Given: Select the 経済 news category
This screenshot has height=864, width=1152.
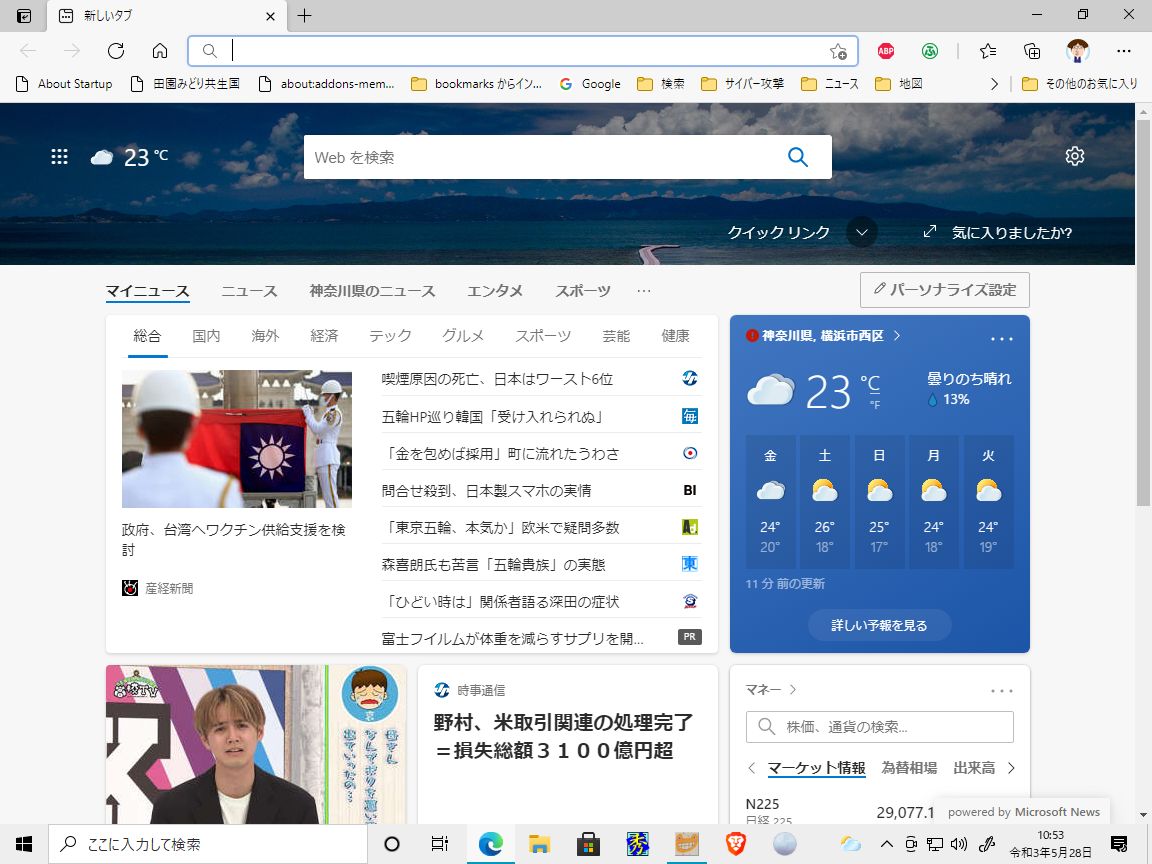Looking at the screenshot, I should click(x=324, y=336).
